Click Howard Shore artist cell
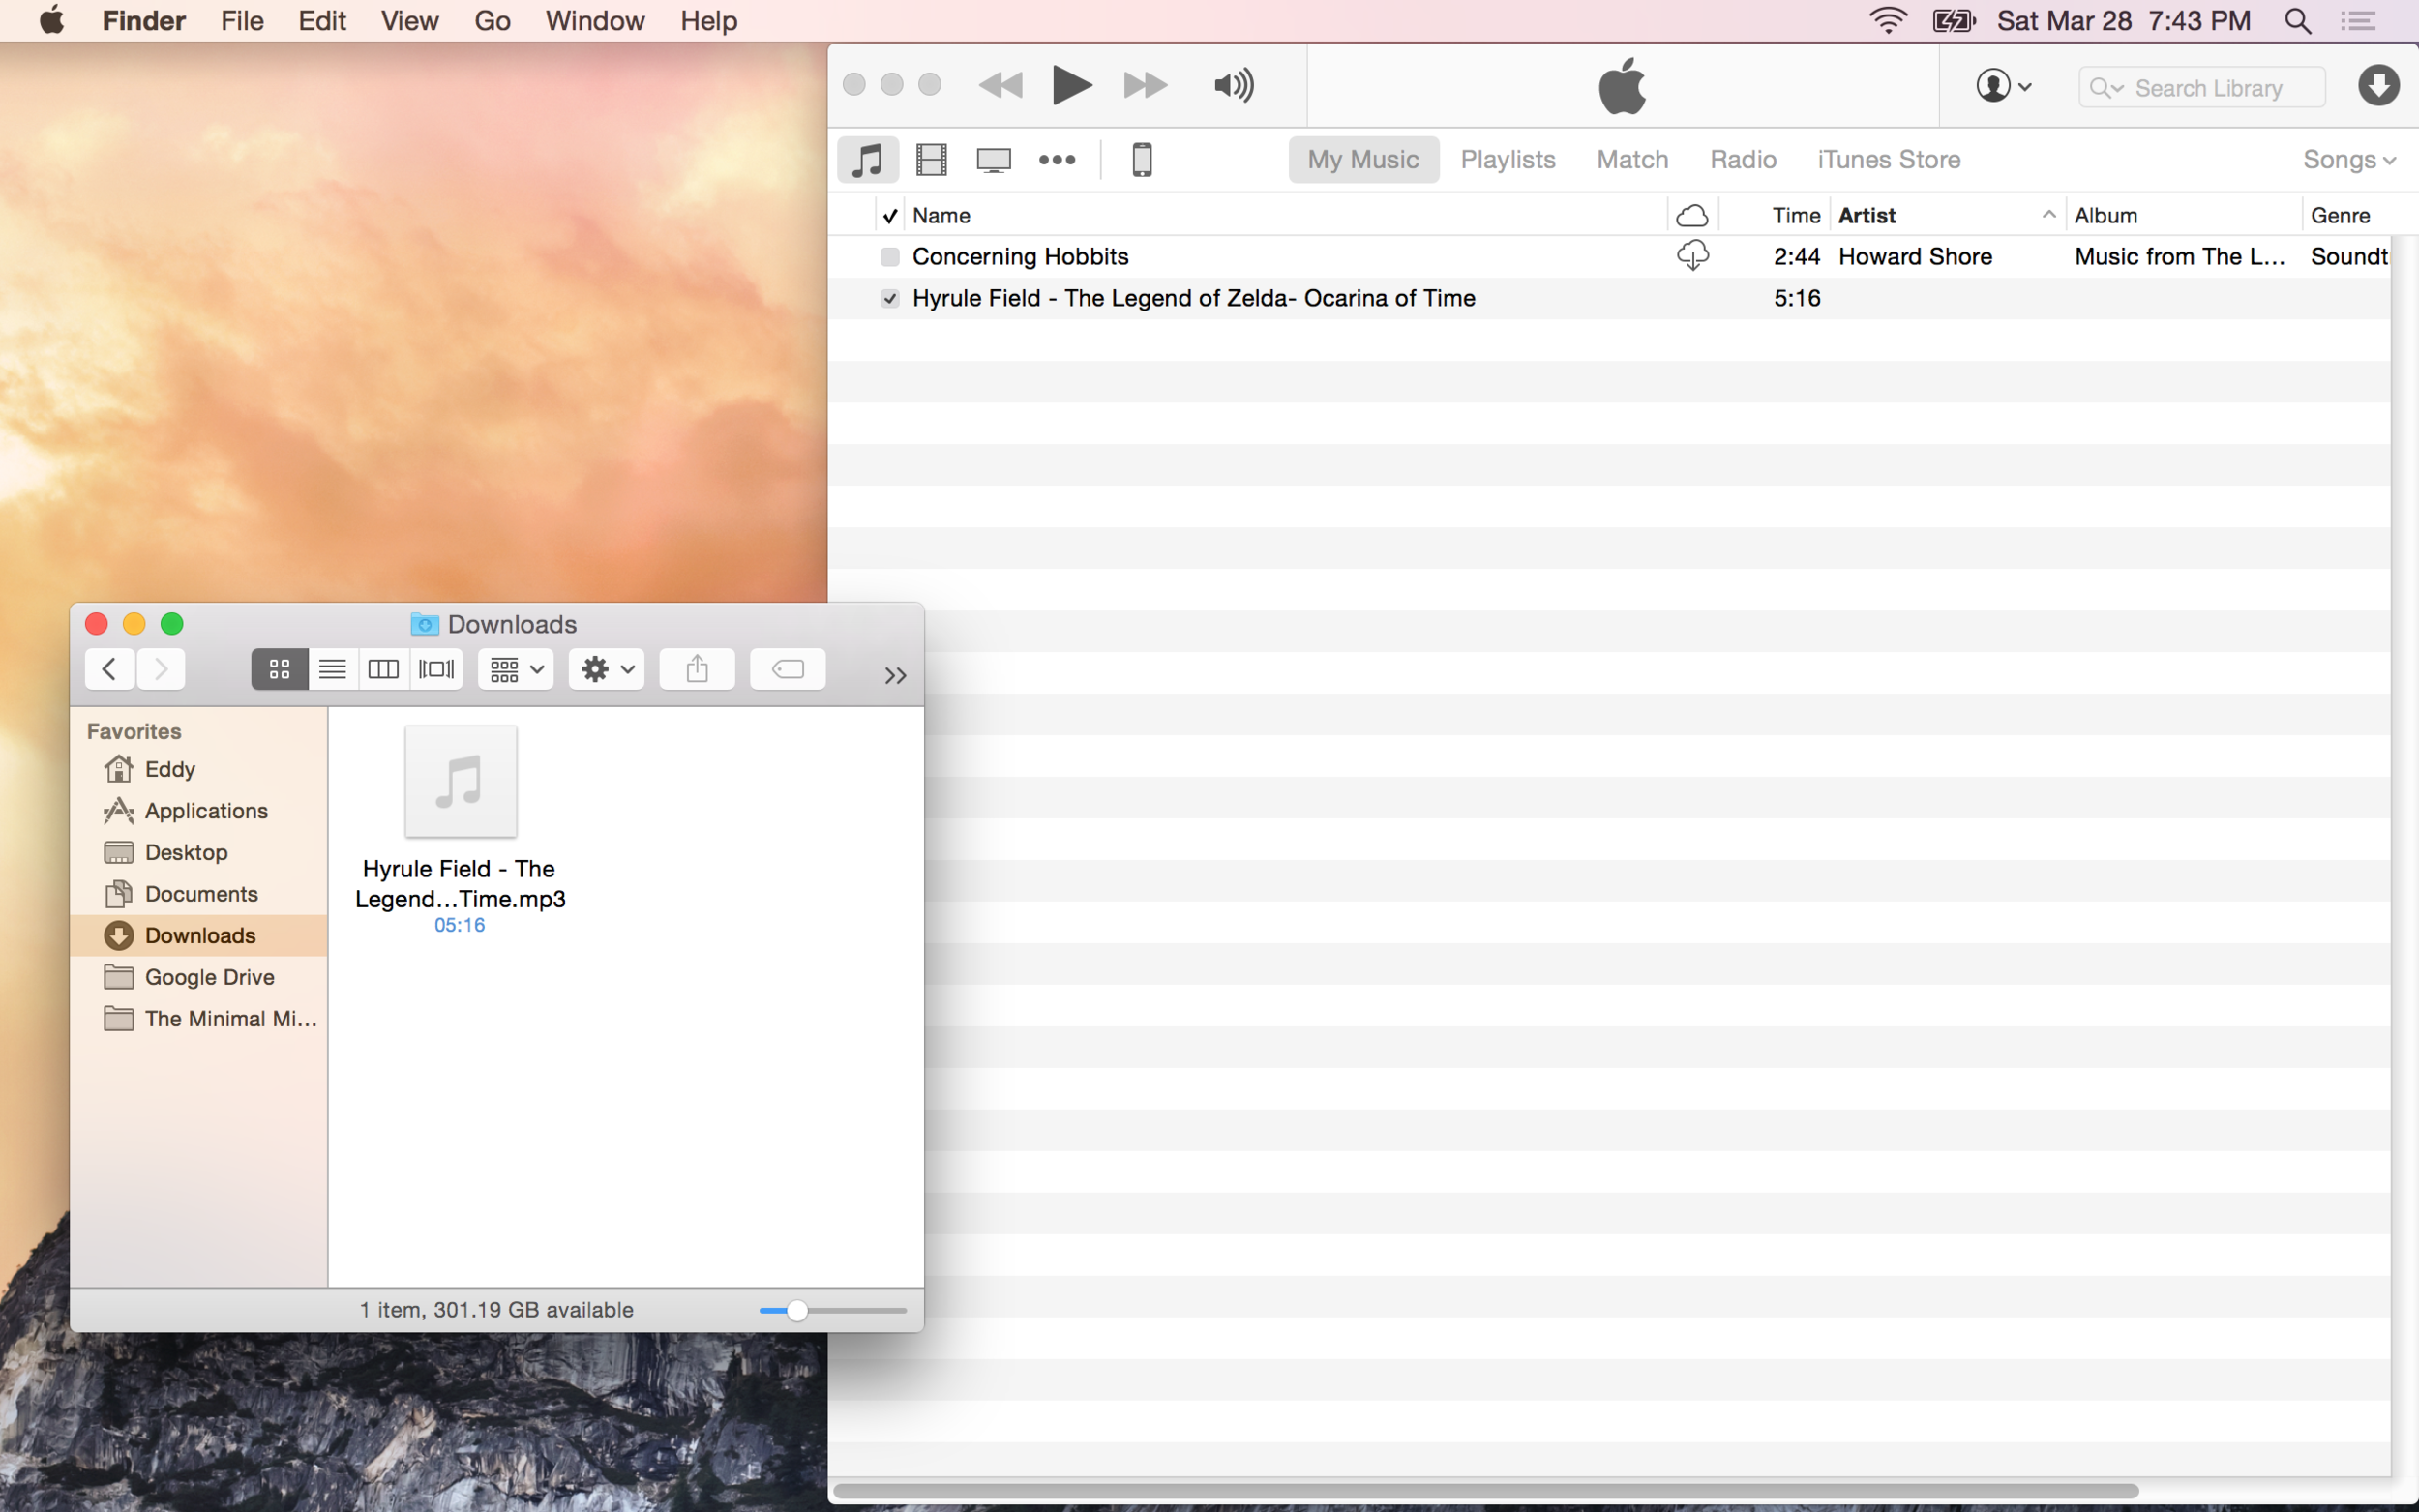This screenshot has height=1512, width=2419. 1915,256
